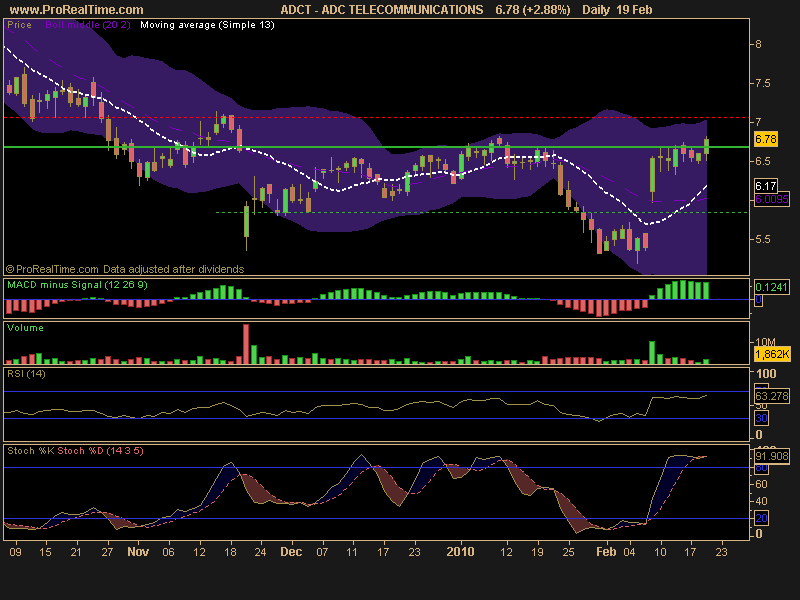Select the Boll middle (20 2) legend
800x600 pixels.
pyautogui.click(x=88, y=24)
